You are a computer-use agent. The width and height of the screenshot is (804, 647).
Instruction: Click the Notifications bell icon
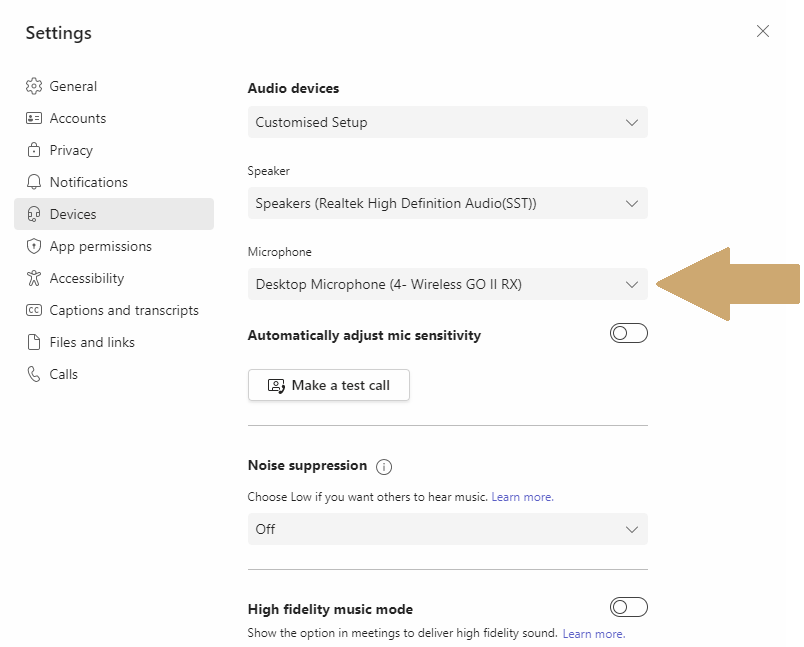(x=34, y=182)
